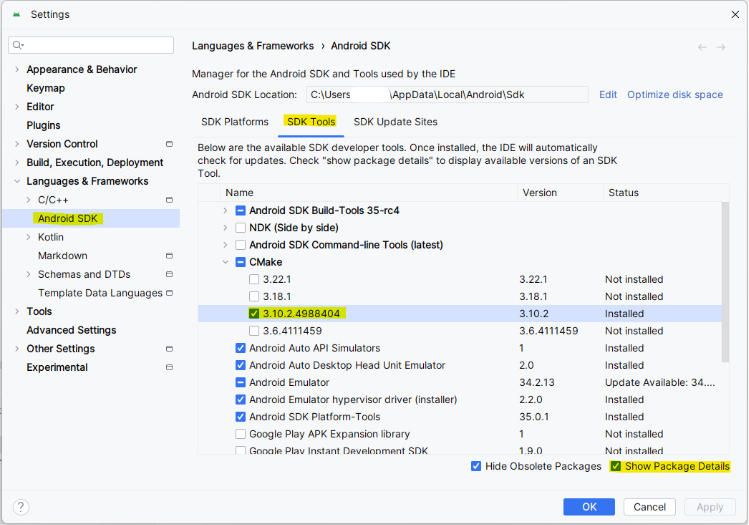This screenshot has width=749, height=525.
Task: Click the forward navigation arrow icon
Action: click(x=721, y=47)
